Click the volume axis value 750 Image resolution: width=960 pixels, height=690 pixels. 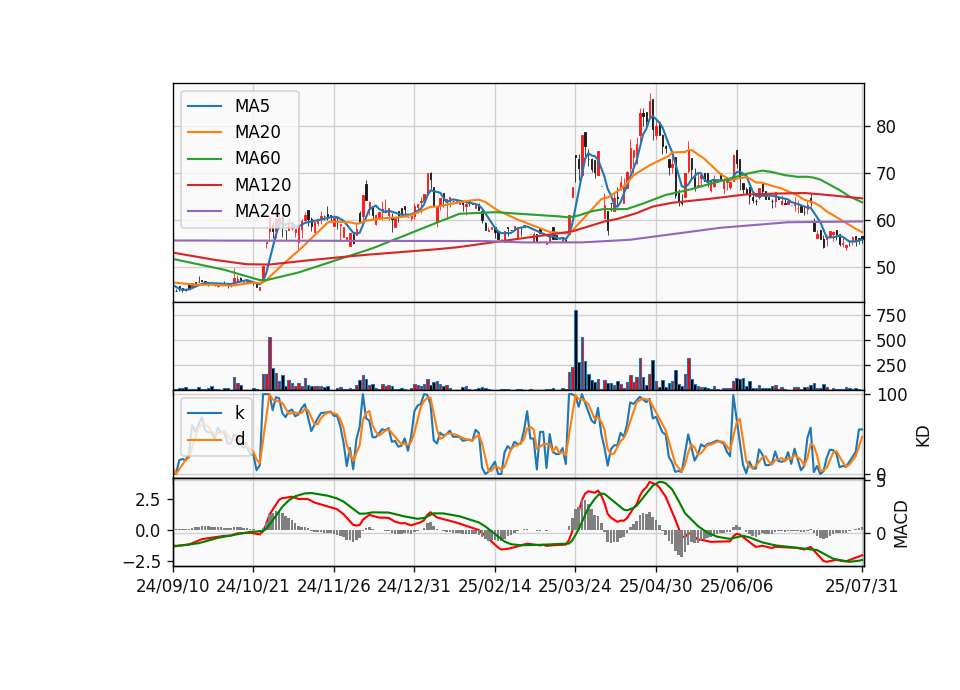click(891, 316)
